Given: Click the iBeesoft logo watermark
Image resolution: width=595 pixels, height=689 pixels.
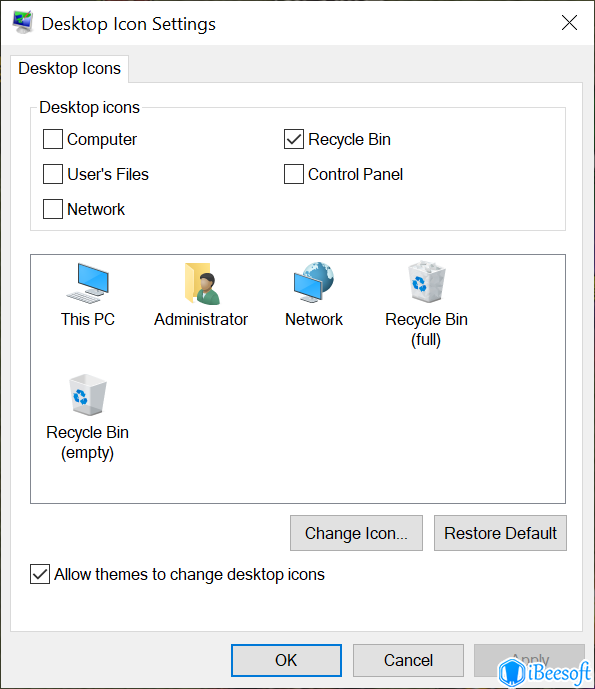Looking at the screenshot, I should tap(544, 672).
